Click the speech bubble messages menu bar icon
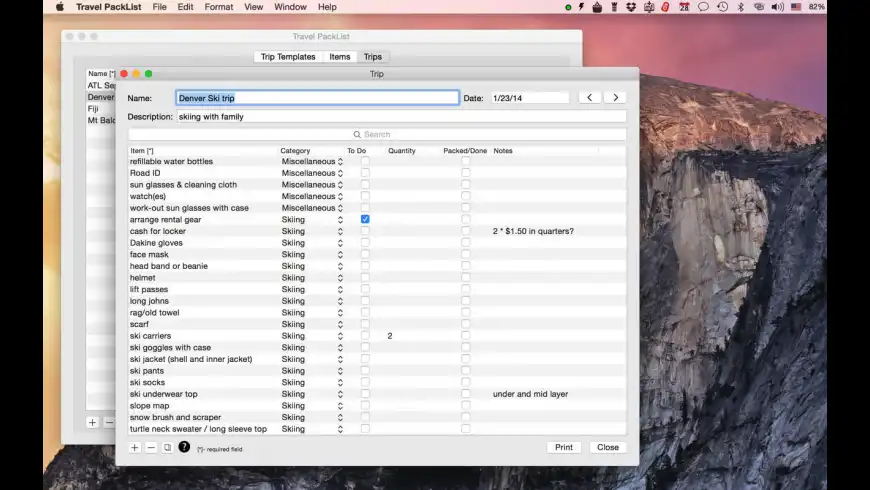The image size is (870, 490). (703, 7)
